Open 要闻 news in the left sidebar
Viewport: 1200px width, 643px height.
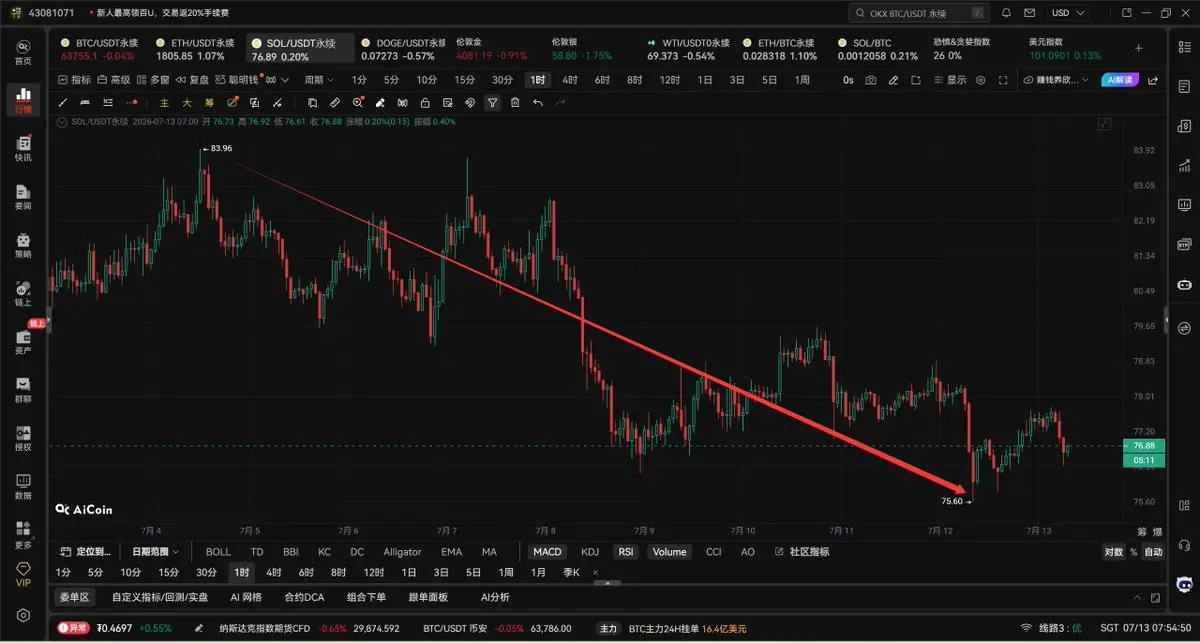coord(22,196)
